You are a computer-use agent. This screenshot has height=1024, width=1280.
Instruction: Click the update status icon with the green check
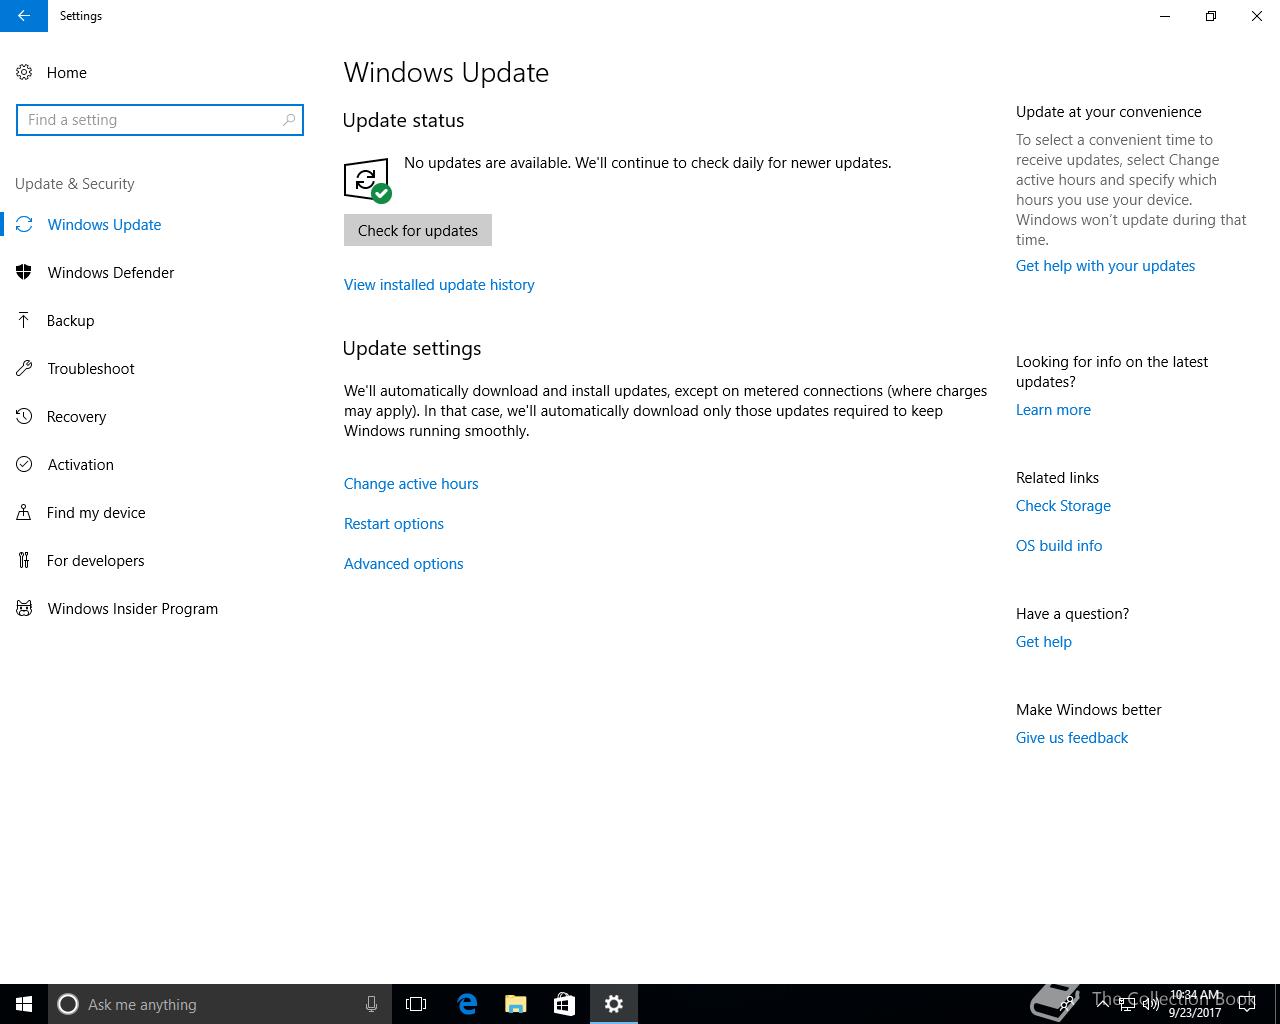tap(367, 180)
